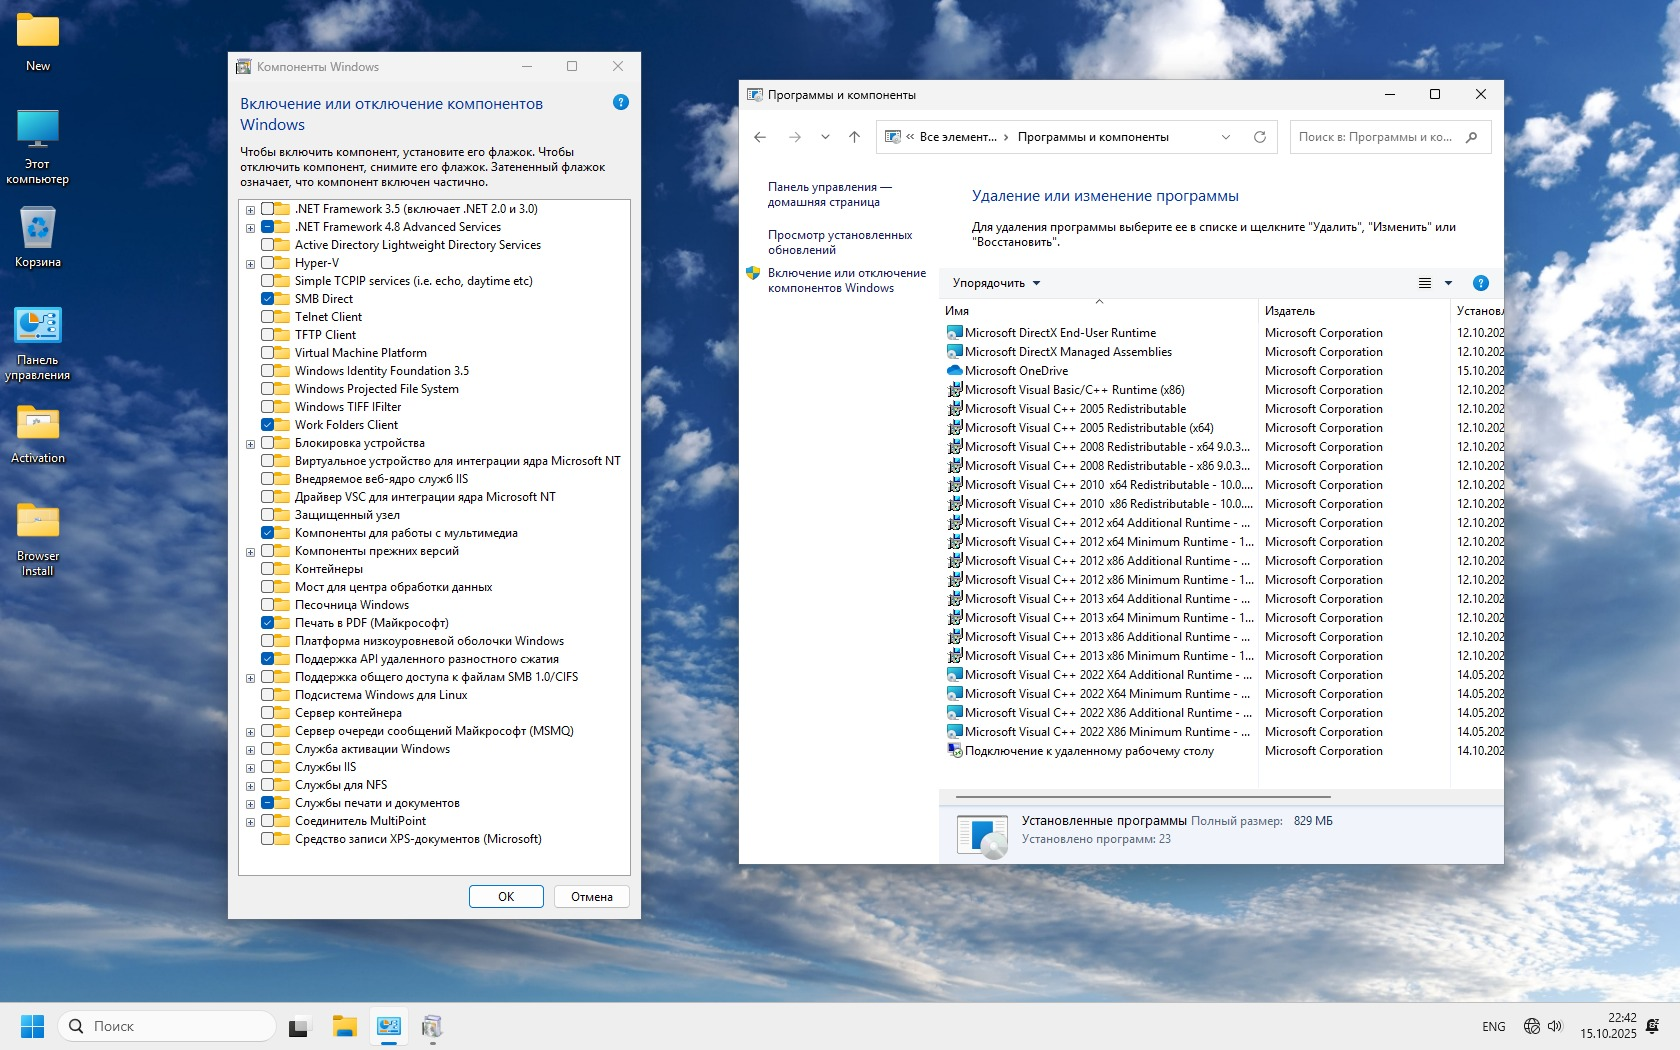Click the 'Программы и компоненты' breadcrumb

pyautogui.click(x=1093, y=137)
